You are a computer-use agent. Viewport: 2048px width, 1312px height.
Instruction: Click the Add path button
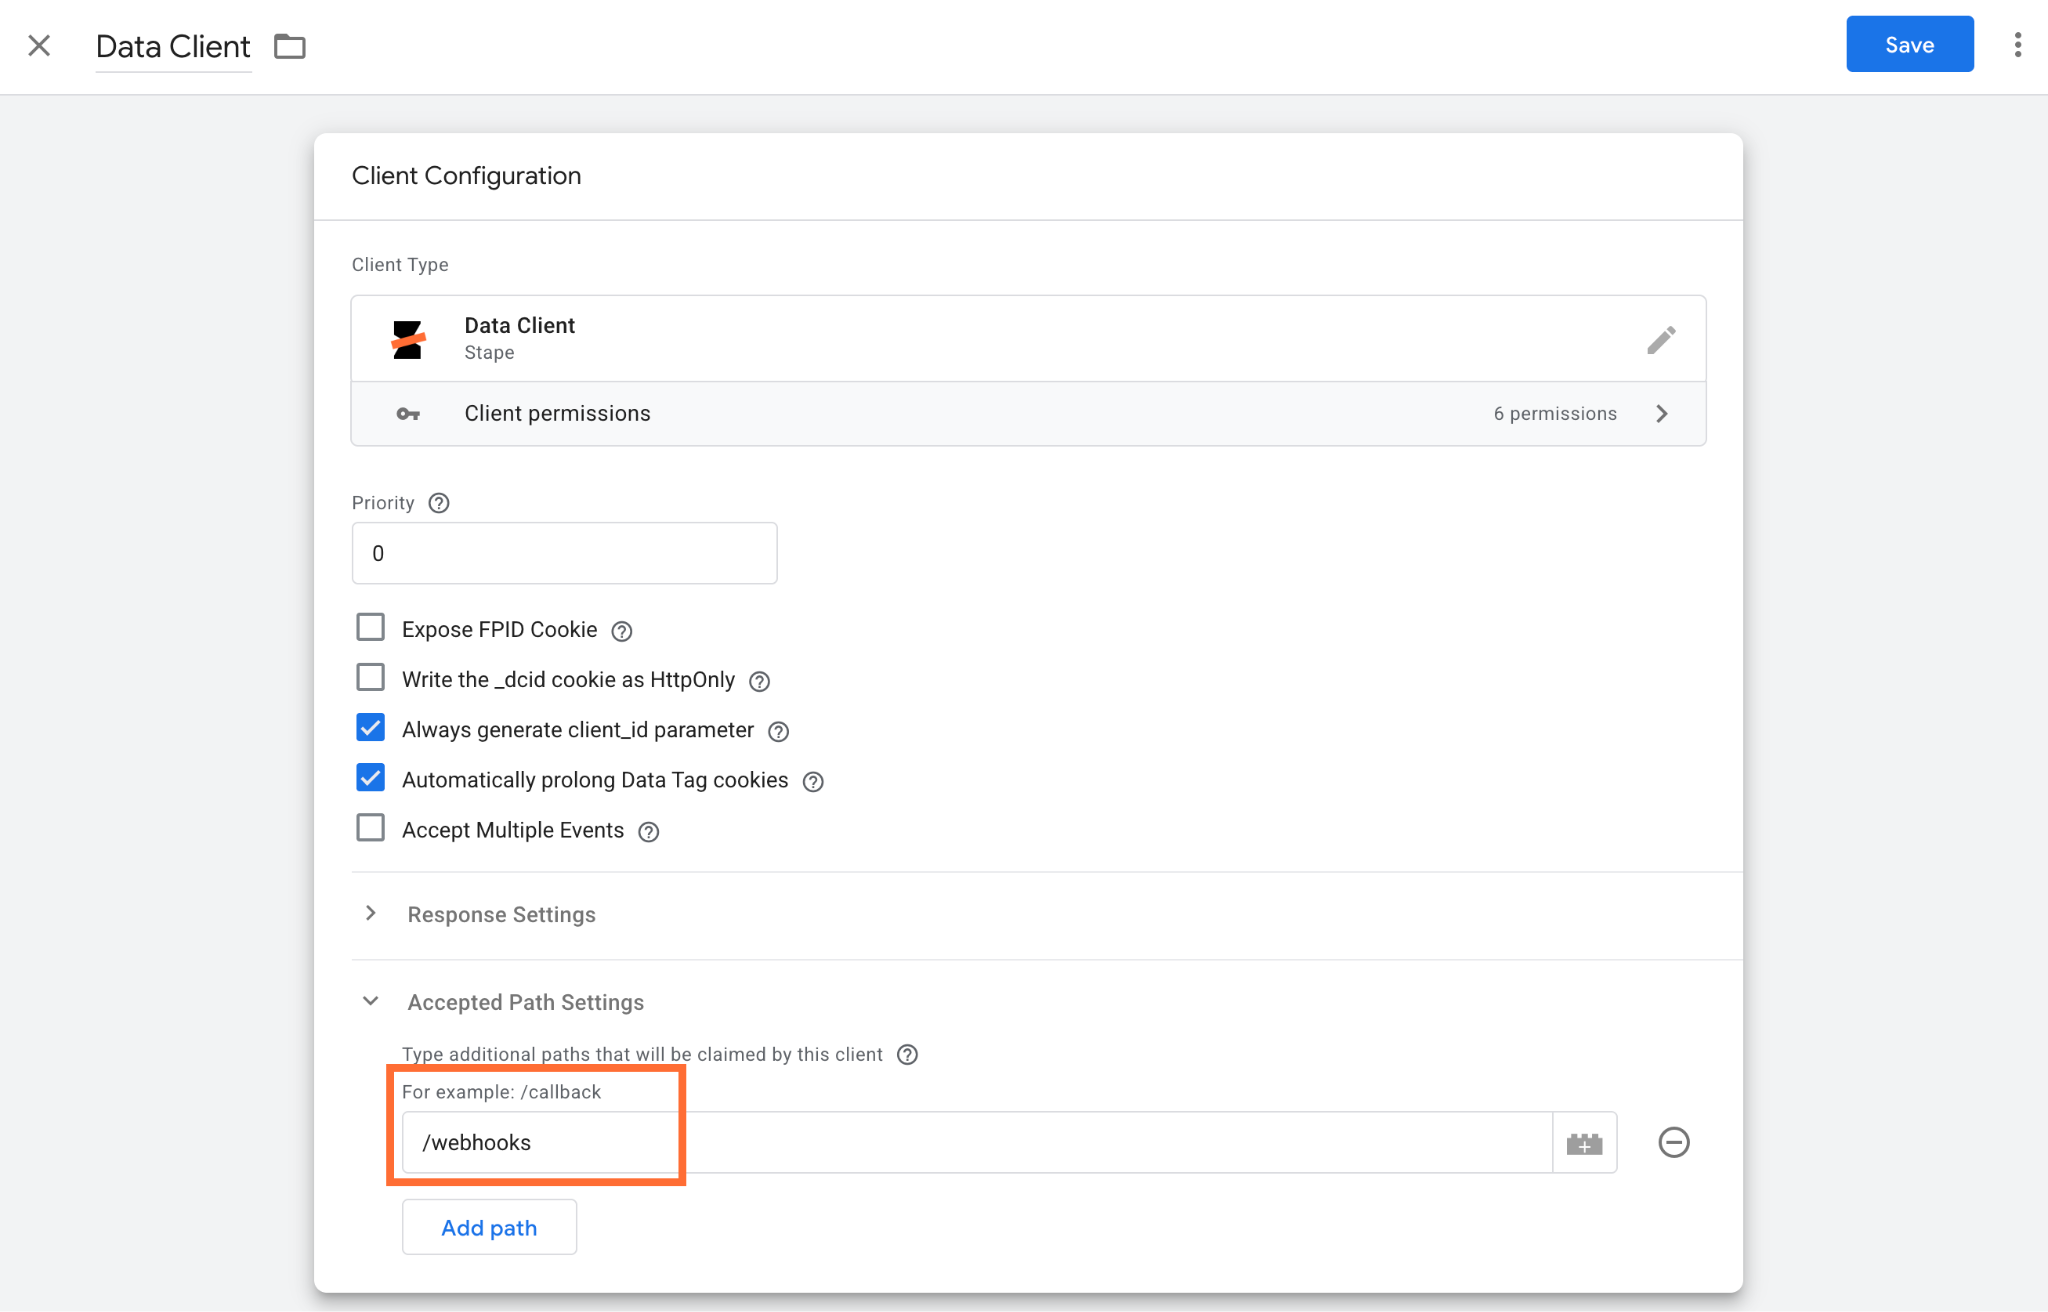(x=489, y=1227)
